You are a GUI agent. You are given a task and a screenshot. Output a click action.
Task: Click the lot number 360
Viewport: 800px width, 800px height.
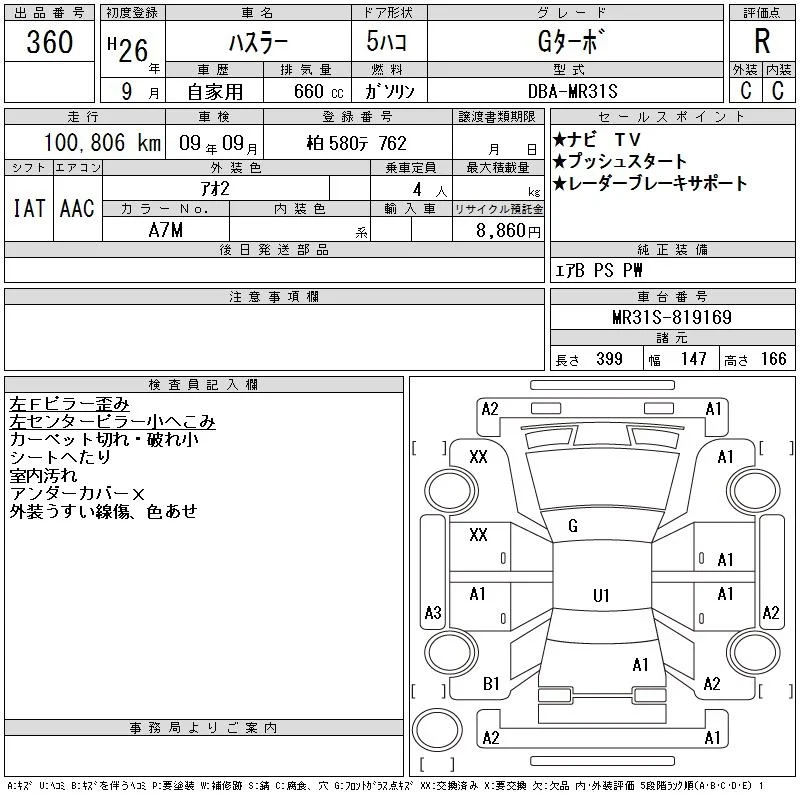pos(49,41)
